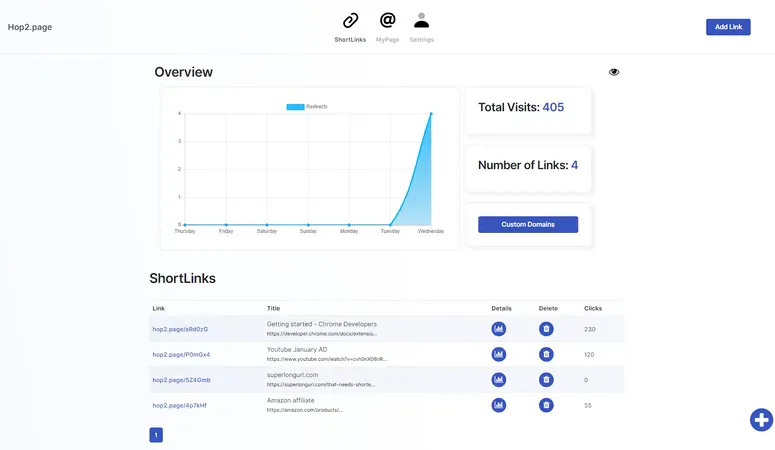Open the Settings person icon
This screenshot has width=775, height=450.
[422, 20]
